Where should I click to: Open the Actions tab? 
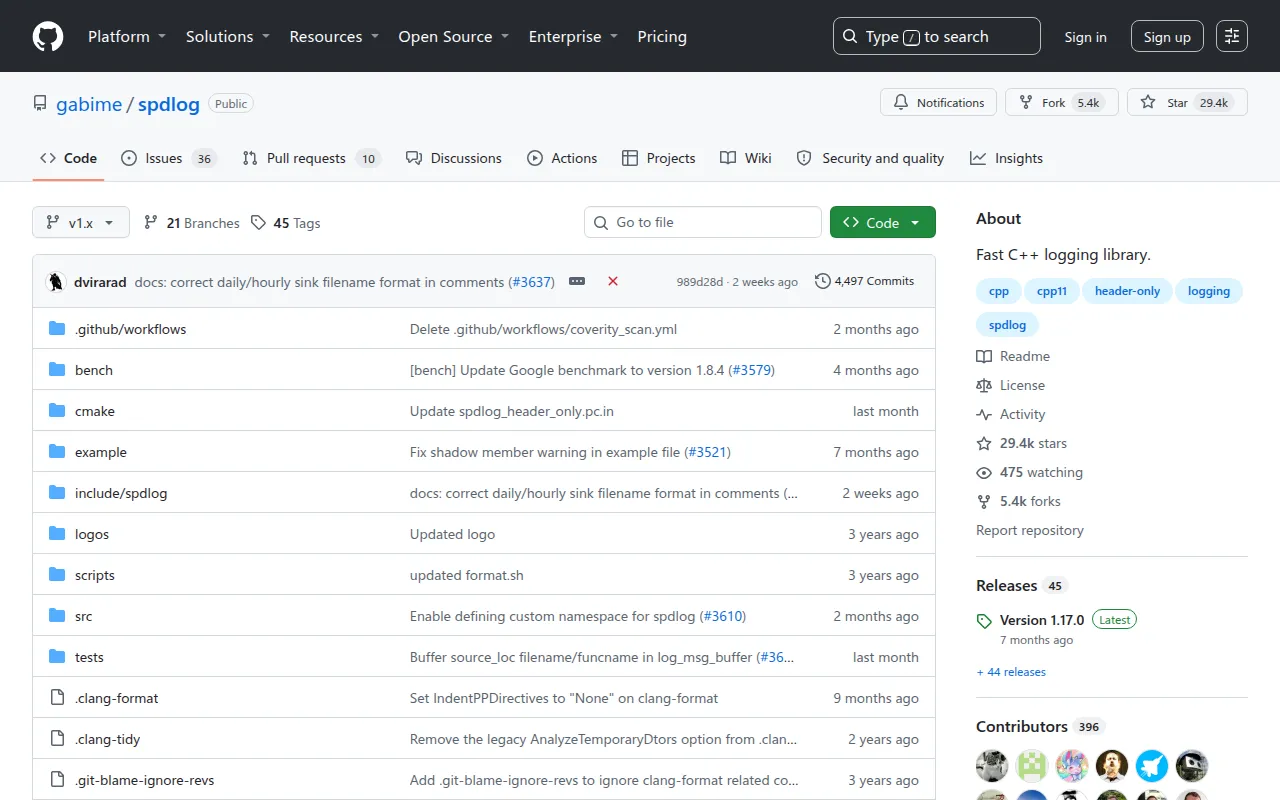(x=562, y=158)
